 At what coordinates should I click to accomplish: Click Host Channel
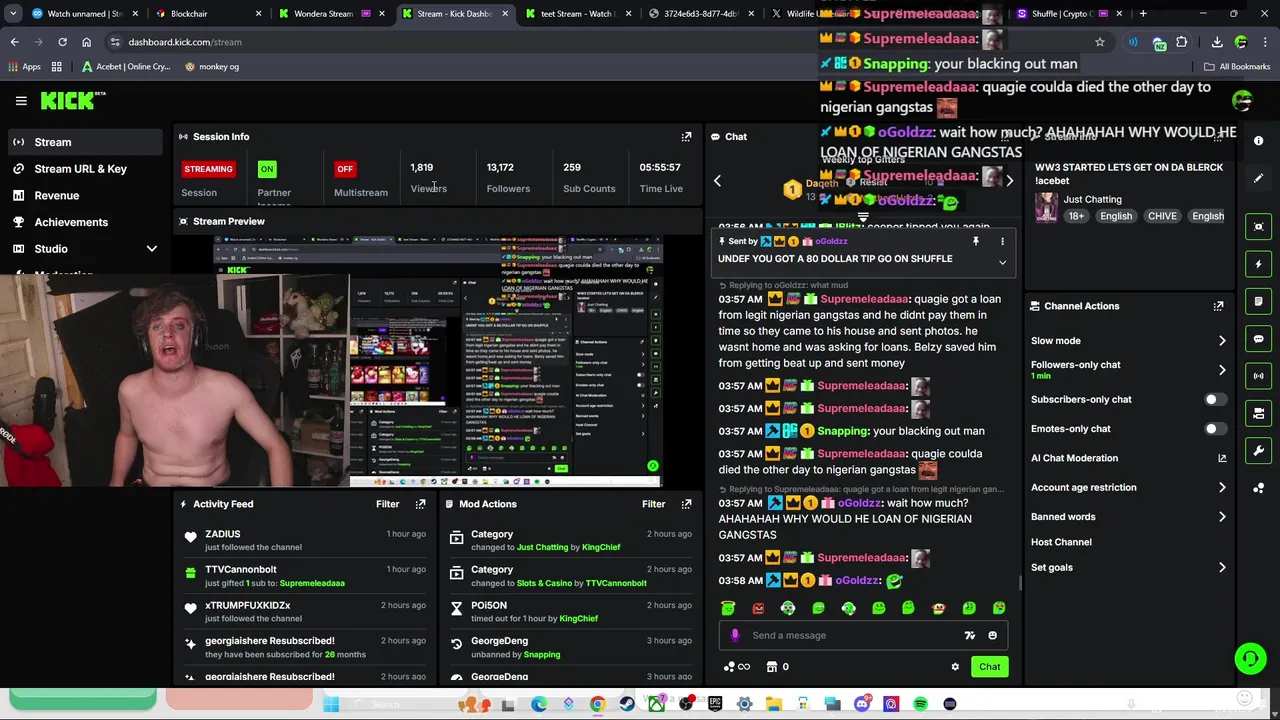tap(1061, 542)
